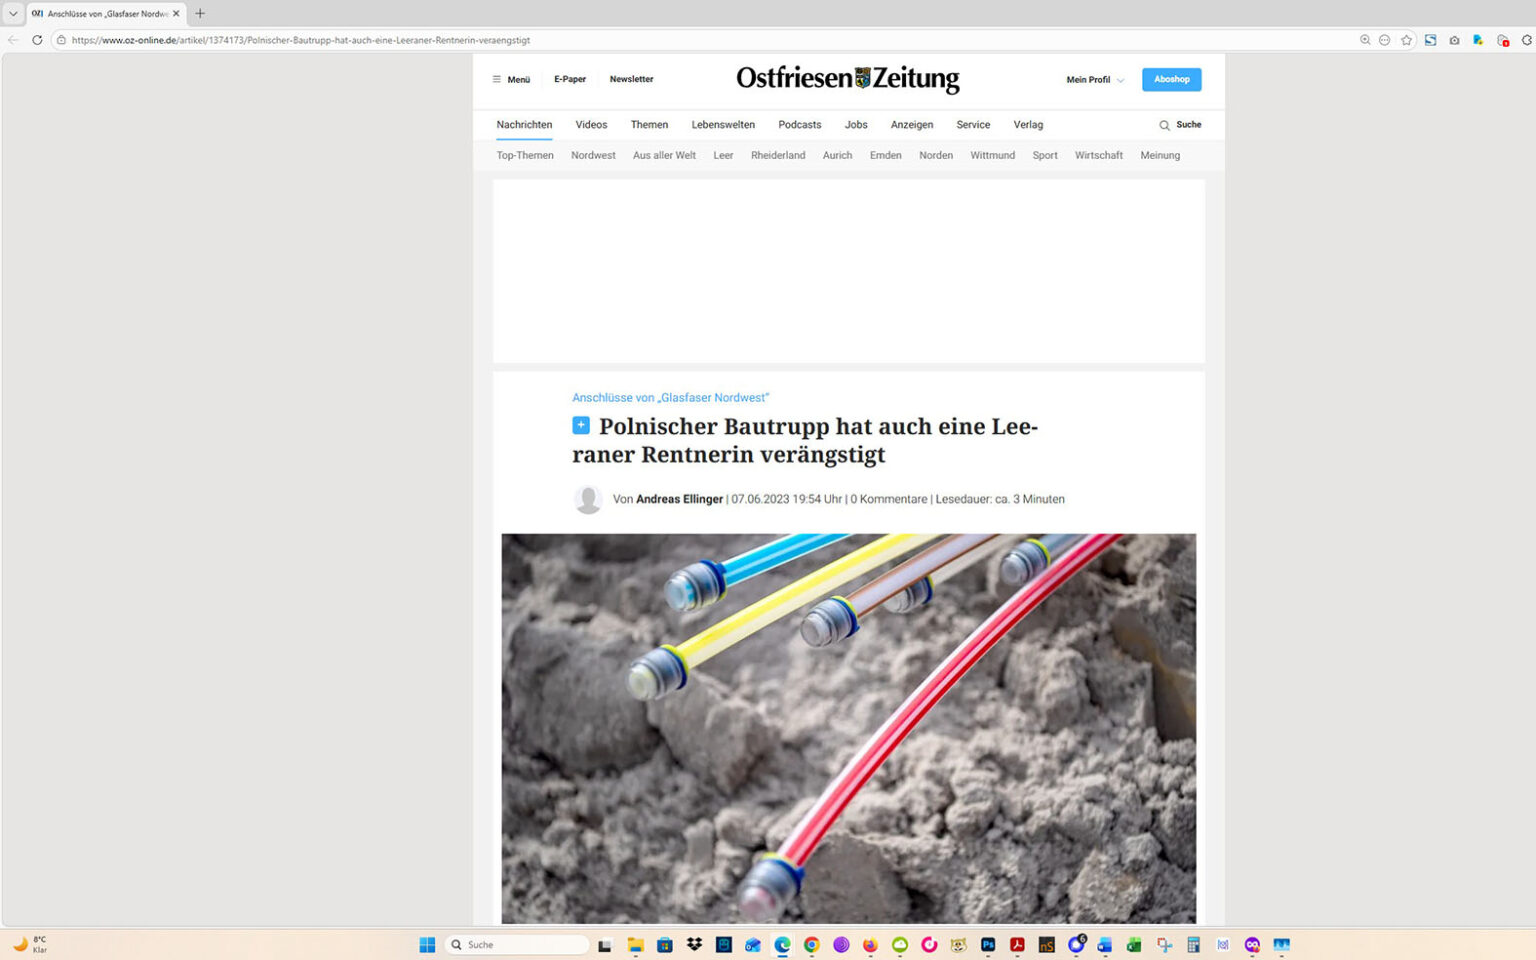Toggle the favorite star for this page
The width and height of the screenshot is (1536, 960).
(1407, 40)
